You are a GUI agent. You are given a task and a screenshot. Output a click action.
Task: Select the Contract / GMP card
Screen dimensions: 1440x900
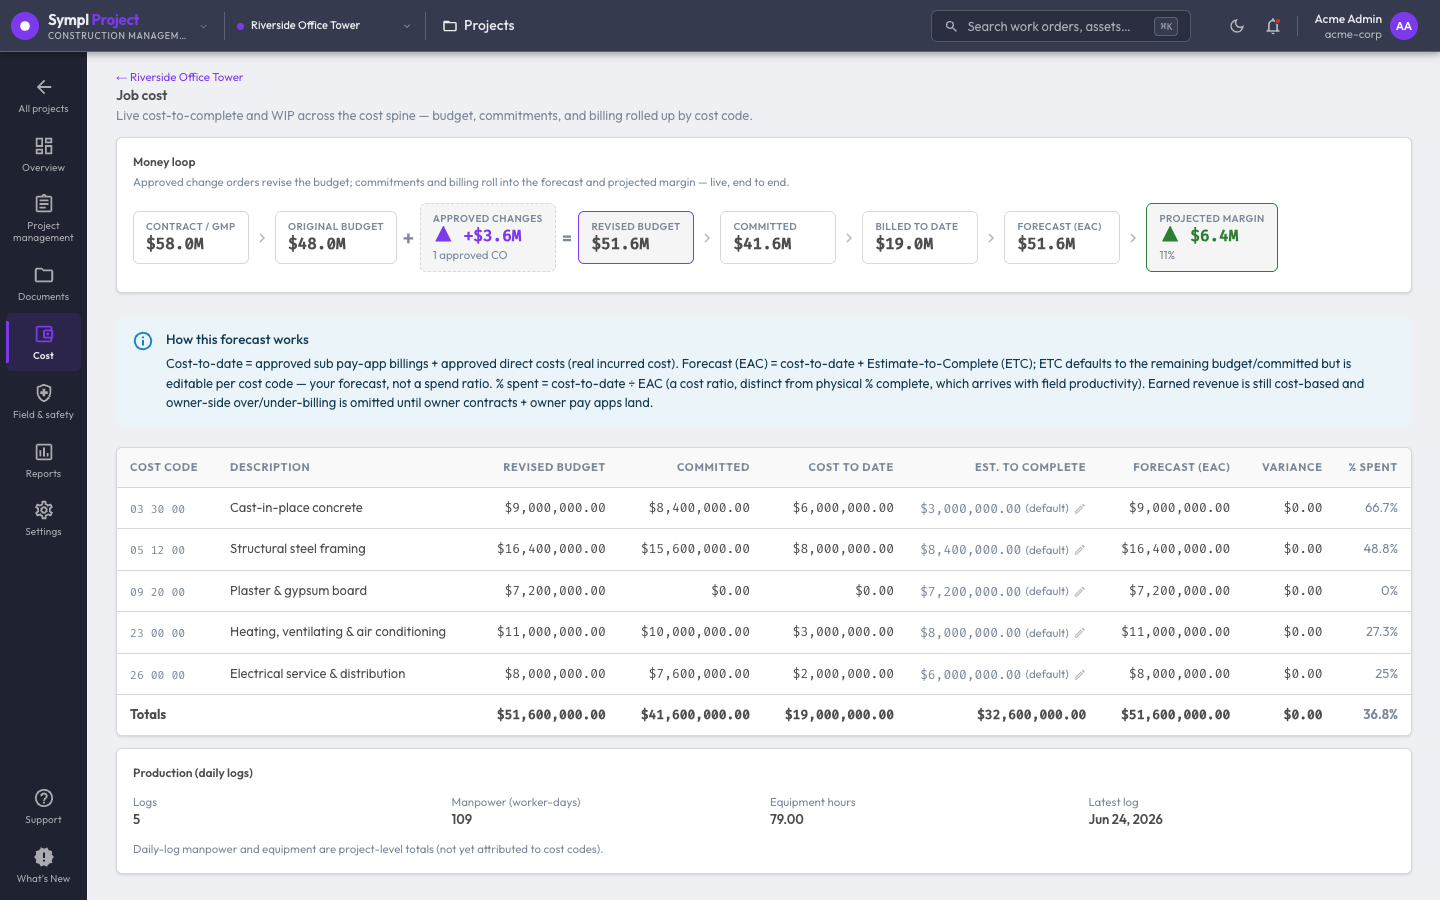tap(191, 237)
